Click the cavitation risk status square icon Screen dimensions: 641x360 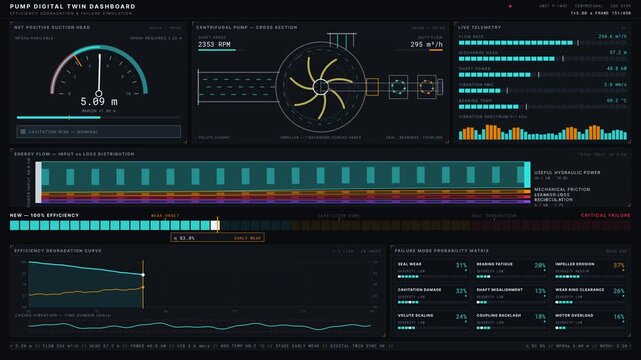click(x=23, y=132)
